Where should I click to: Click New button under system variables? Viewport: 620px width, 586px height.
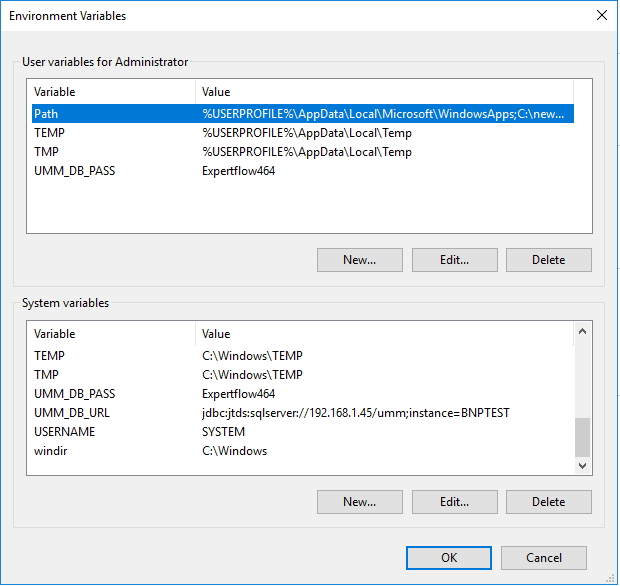tap(359, 502)
